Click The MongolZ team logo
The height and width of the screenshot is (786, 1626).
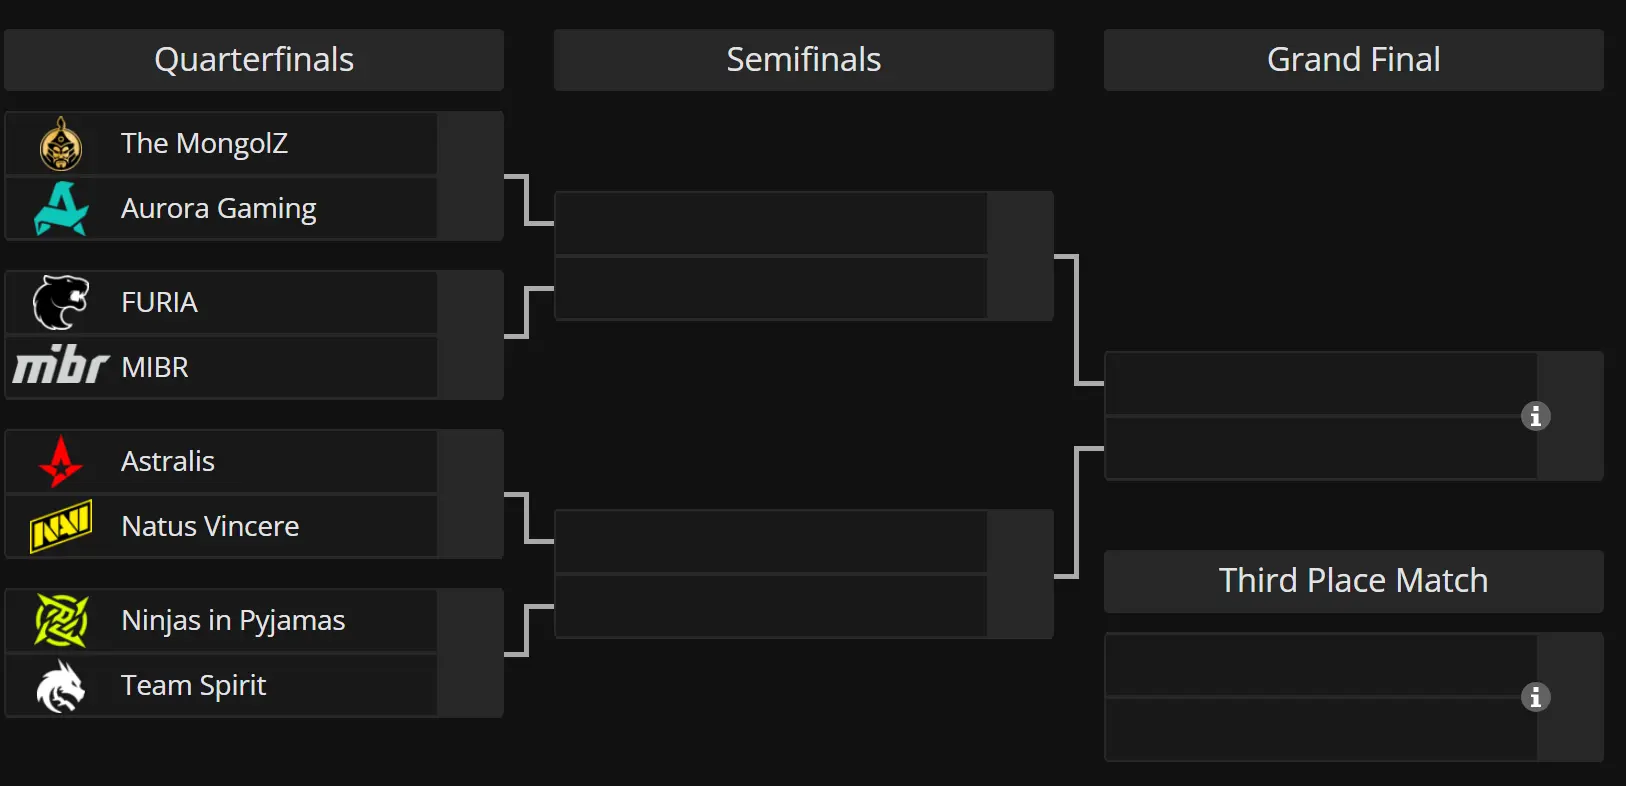pos(61,144)
